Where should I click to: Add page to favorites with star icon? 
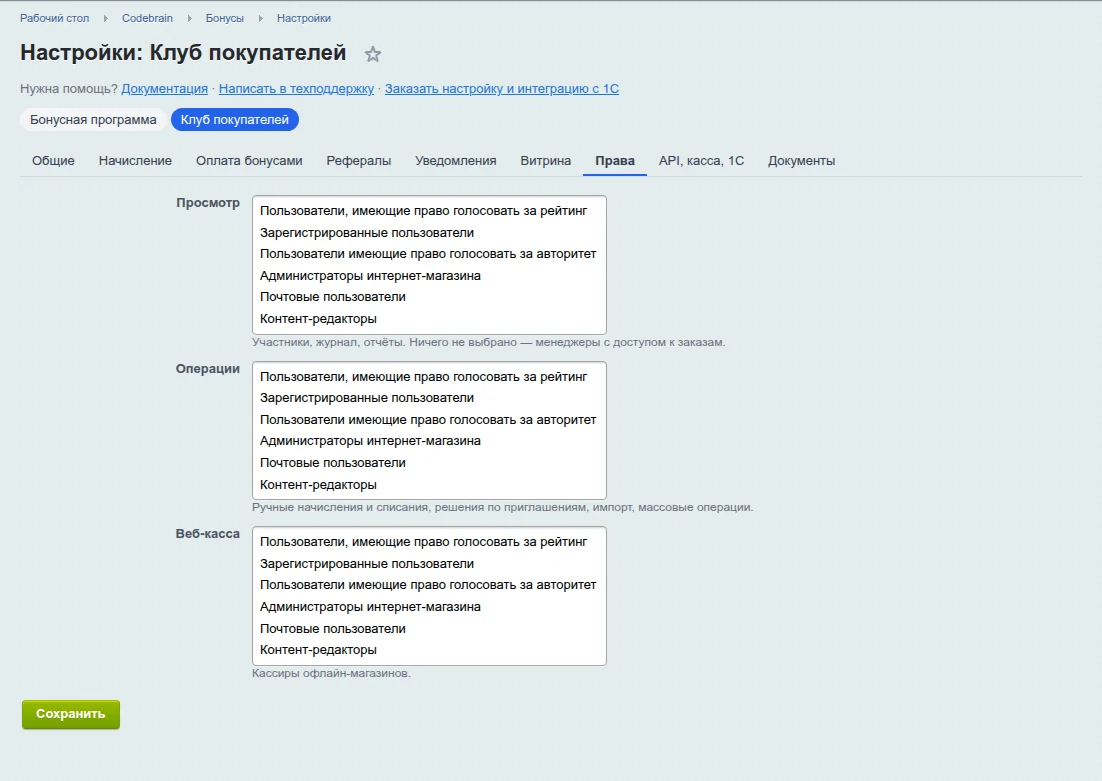(x=372, y=54)
